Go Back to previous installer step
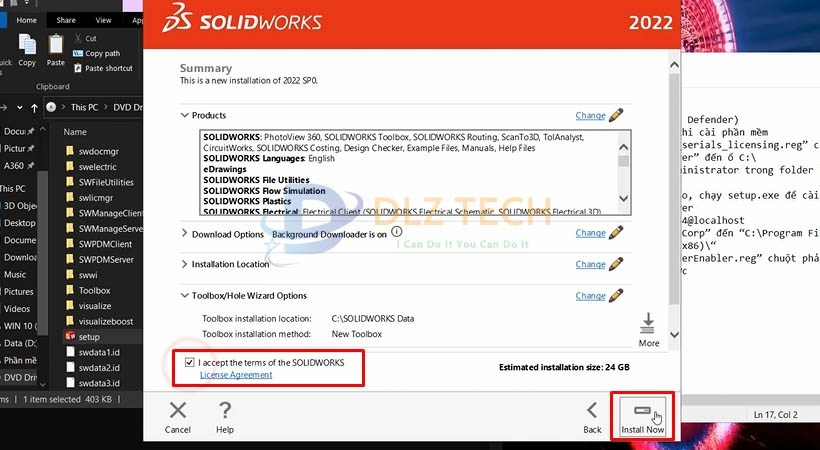Image resolution: width=820 pixels, height=450 pixels. point(592,418)
